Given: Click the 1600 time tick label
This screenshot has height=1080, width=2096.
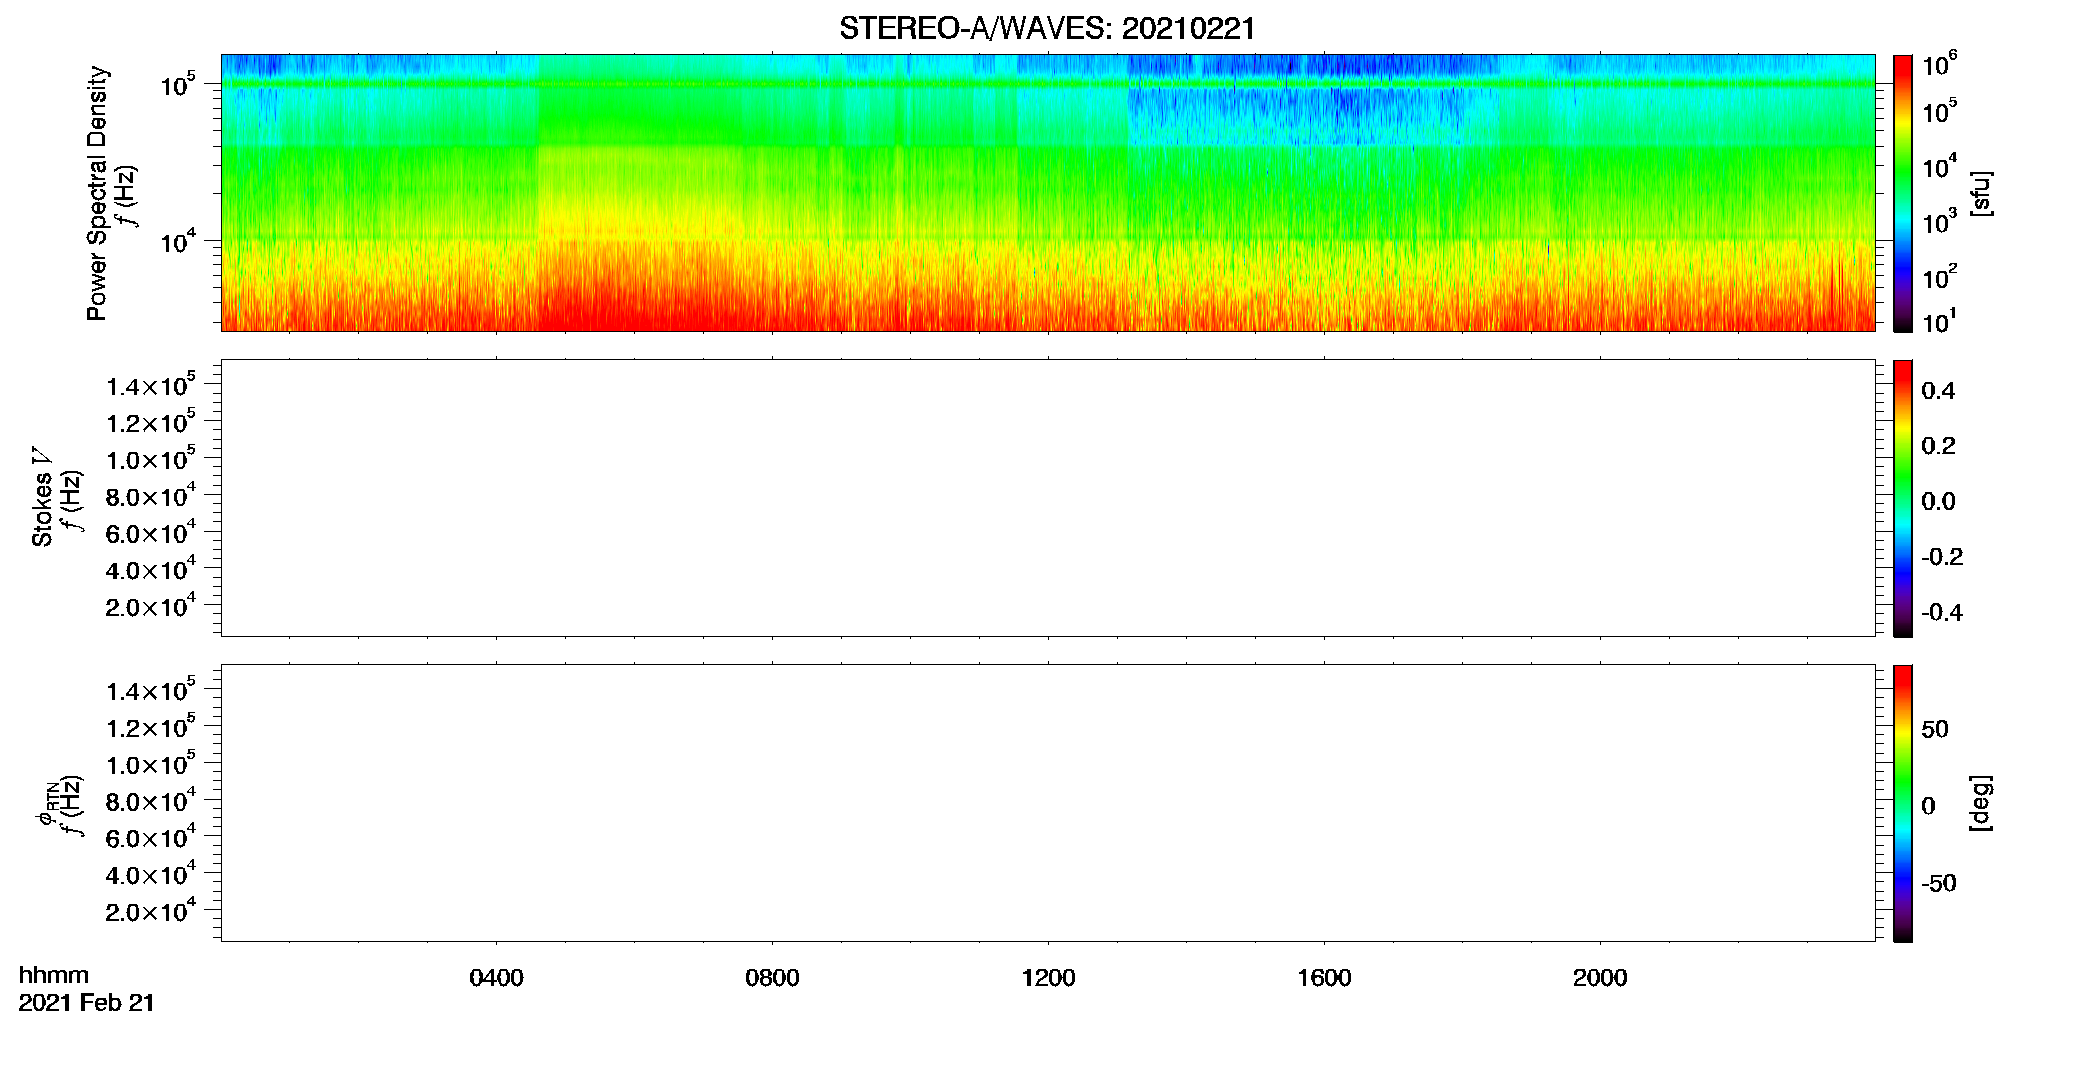Looking at the screenshot, I should click(1324, 978).
